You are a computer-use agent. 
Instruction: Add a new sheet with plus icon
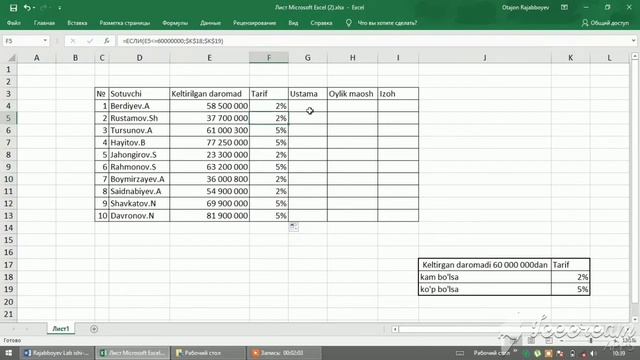[94, 329]
